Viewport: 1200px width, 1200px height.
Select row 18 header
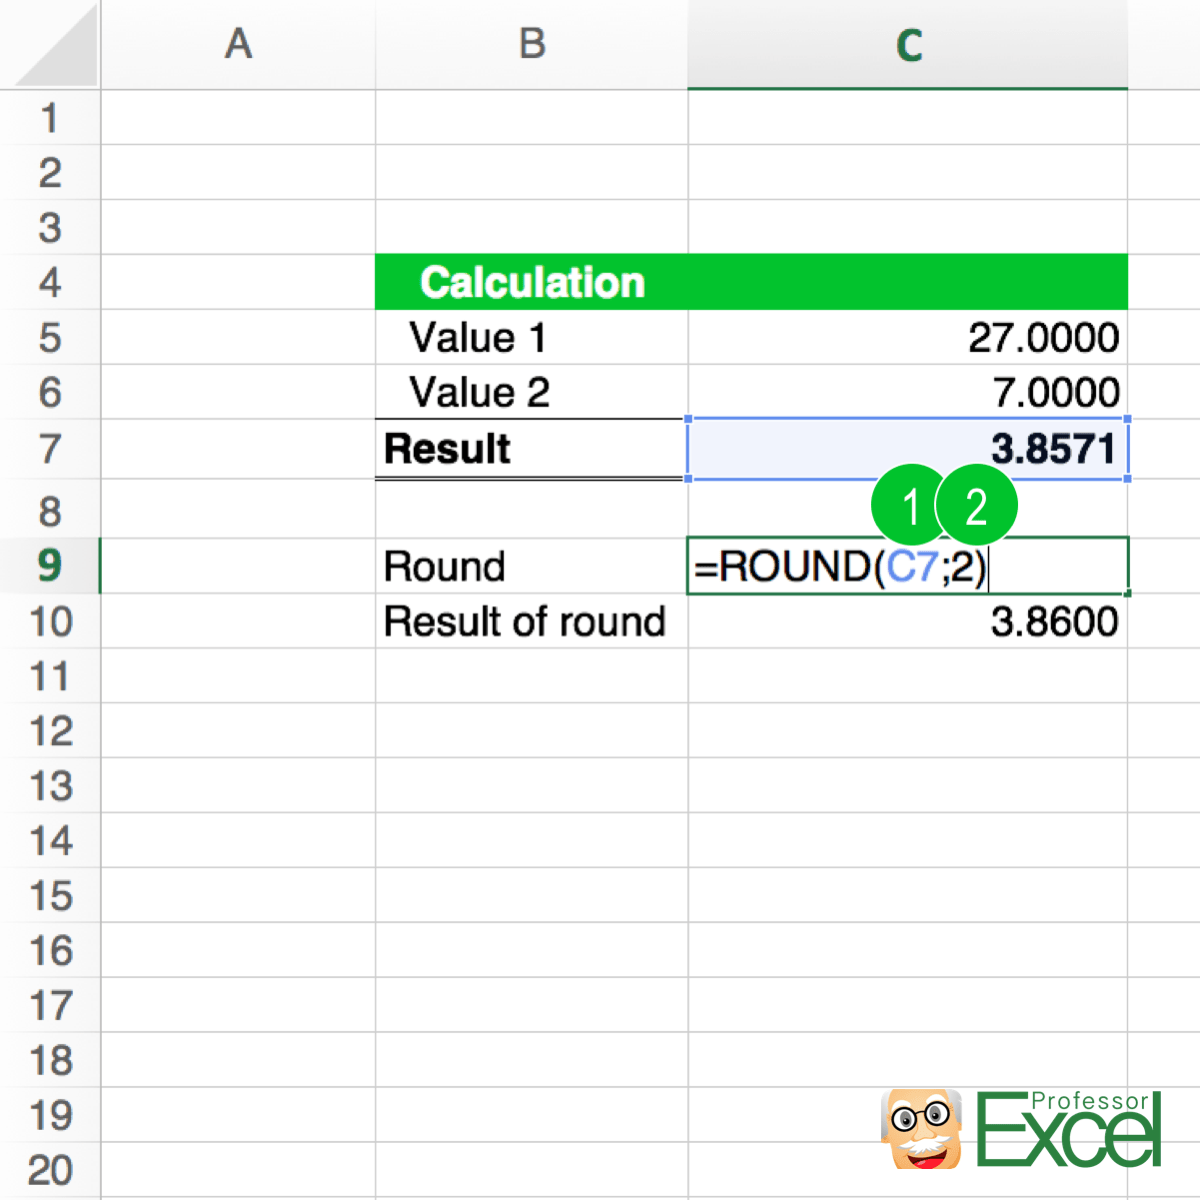click(50, 1060)
